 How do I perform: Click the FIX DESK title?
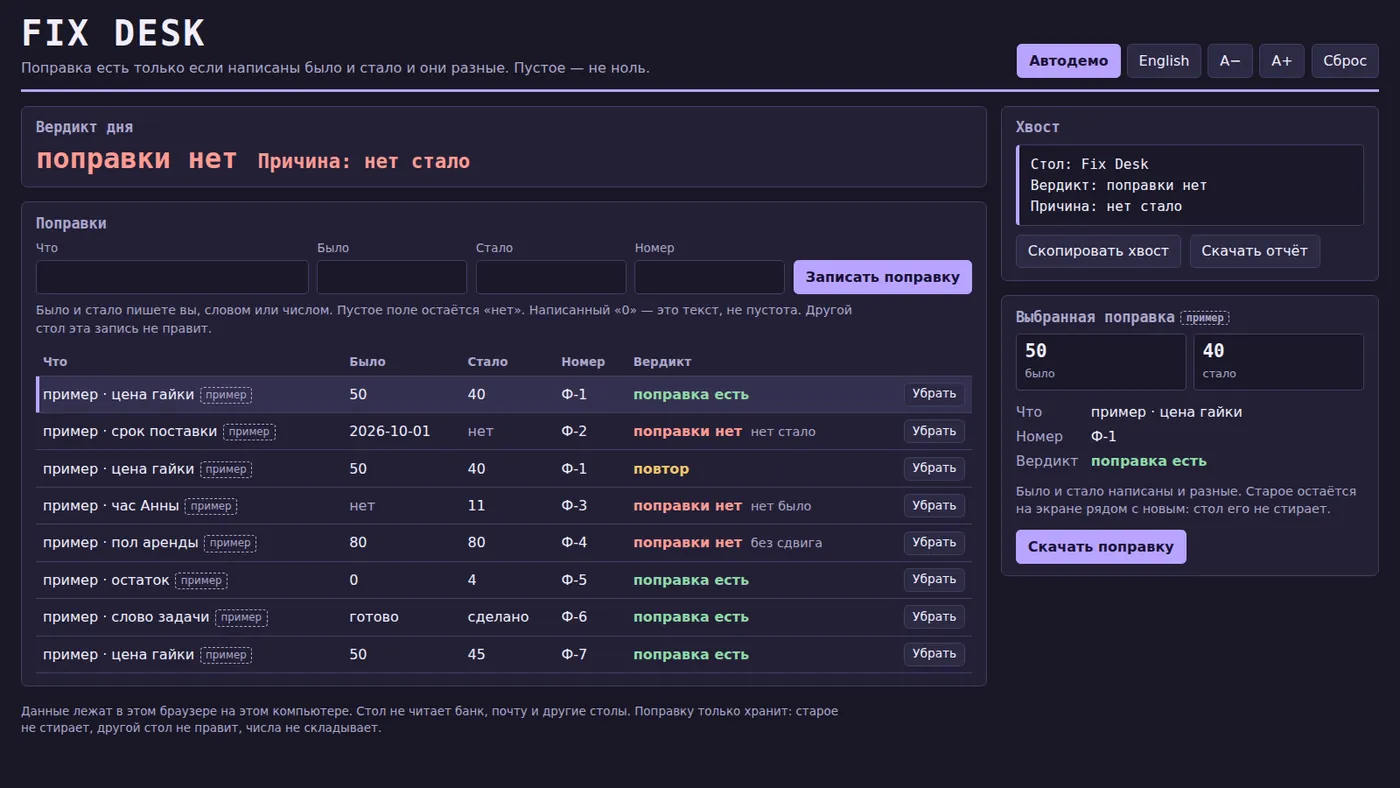point(113,34)
